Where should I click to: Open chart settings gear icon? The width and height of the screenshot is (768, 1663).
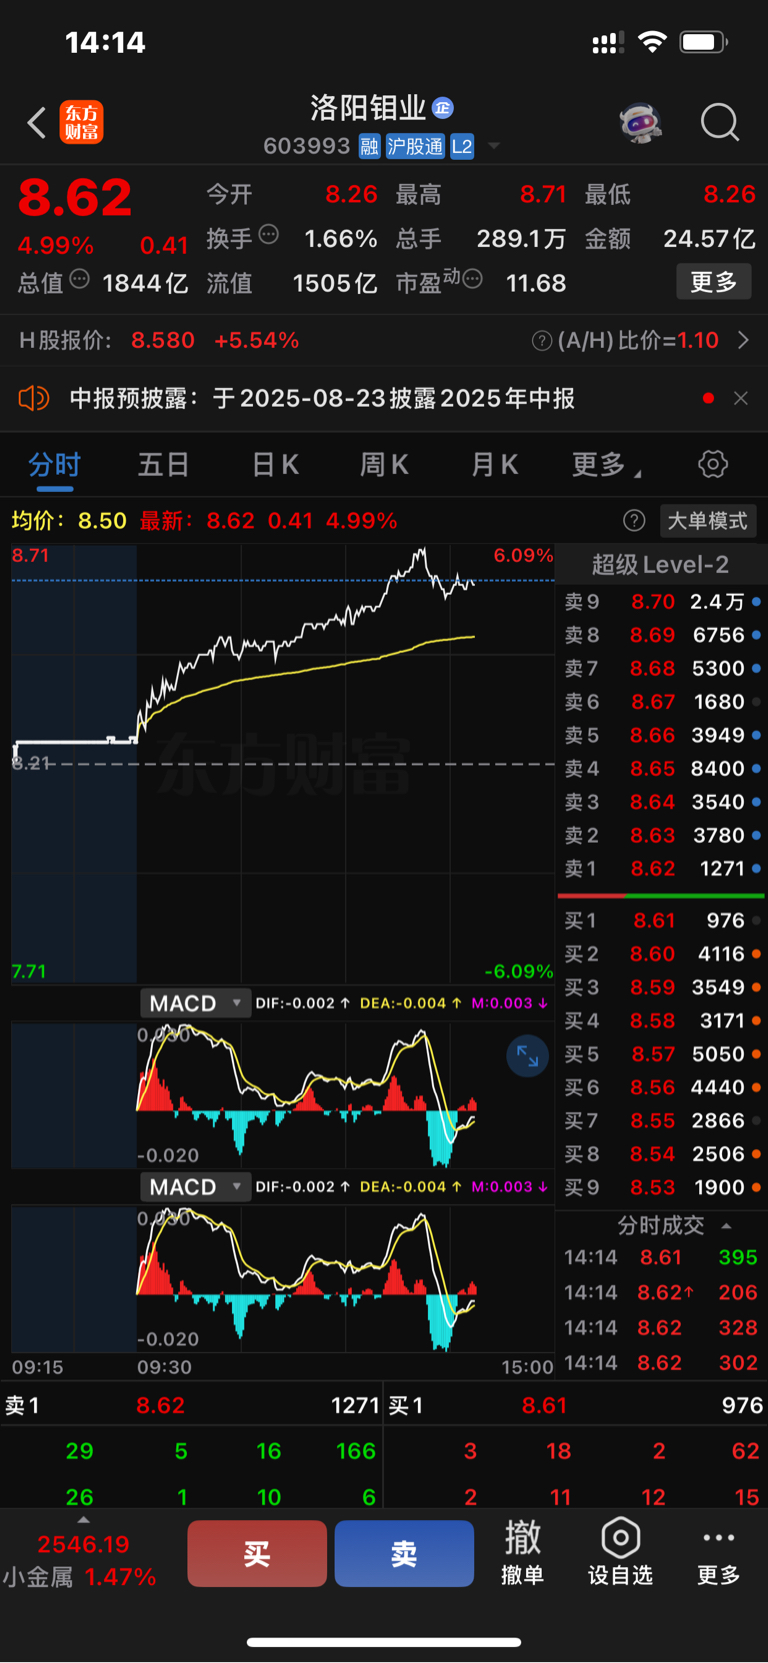[x=712, y=465]
